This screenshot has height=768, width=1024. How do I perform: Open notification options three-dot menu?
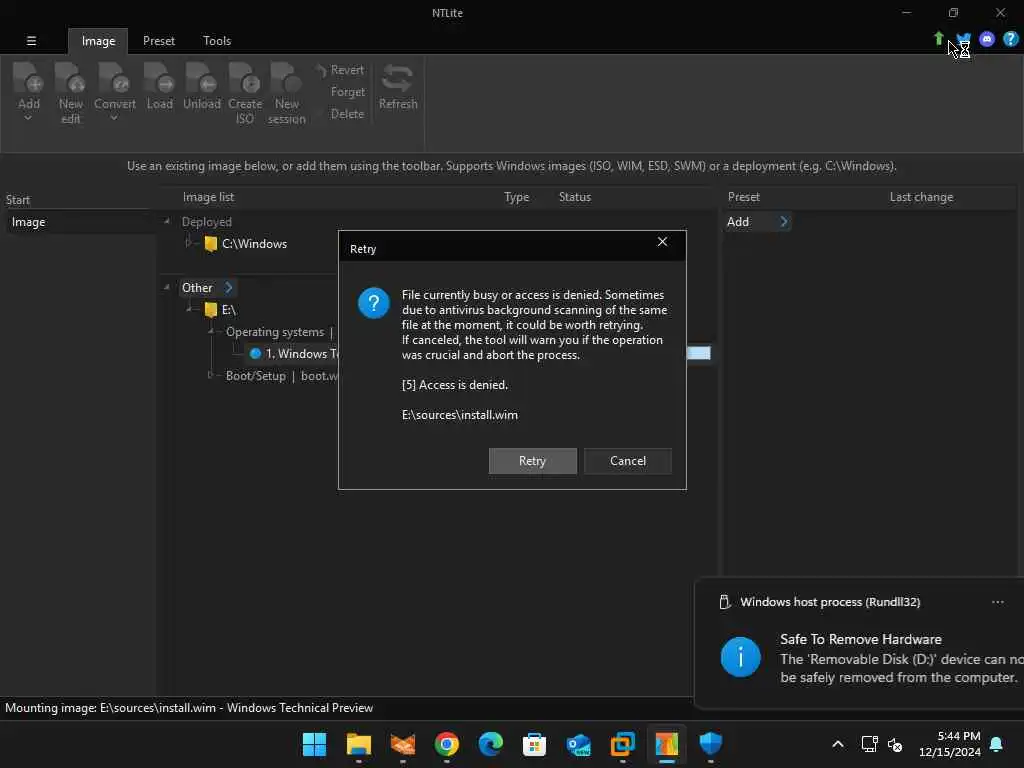pos(997,602)
